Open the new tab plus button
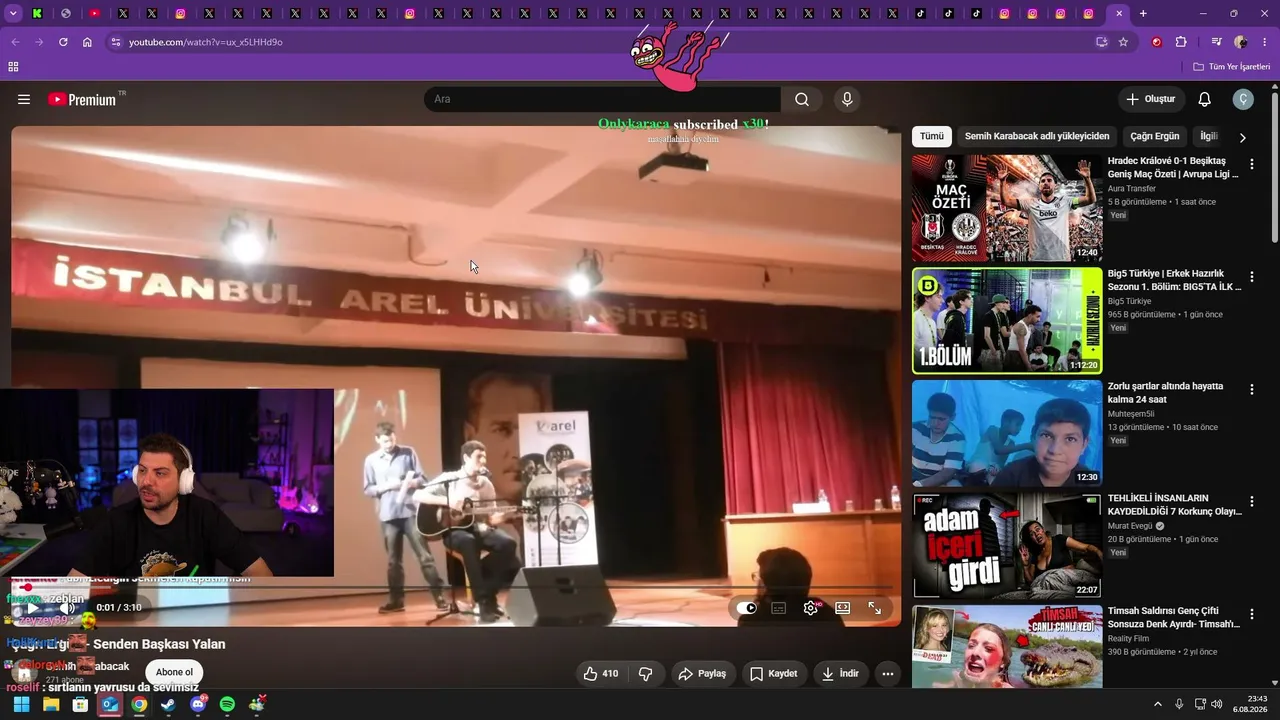This screenshot has width=1280, height=720. pos(1143,14)
